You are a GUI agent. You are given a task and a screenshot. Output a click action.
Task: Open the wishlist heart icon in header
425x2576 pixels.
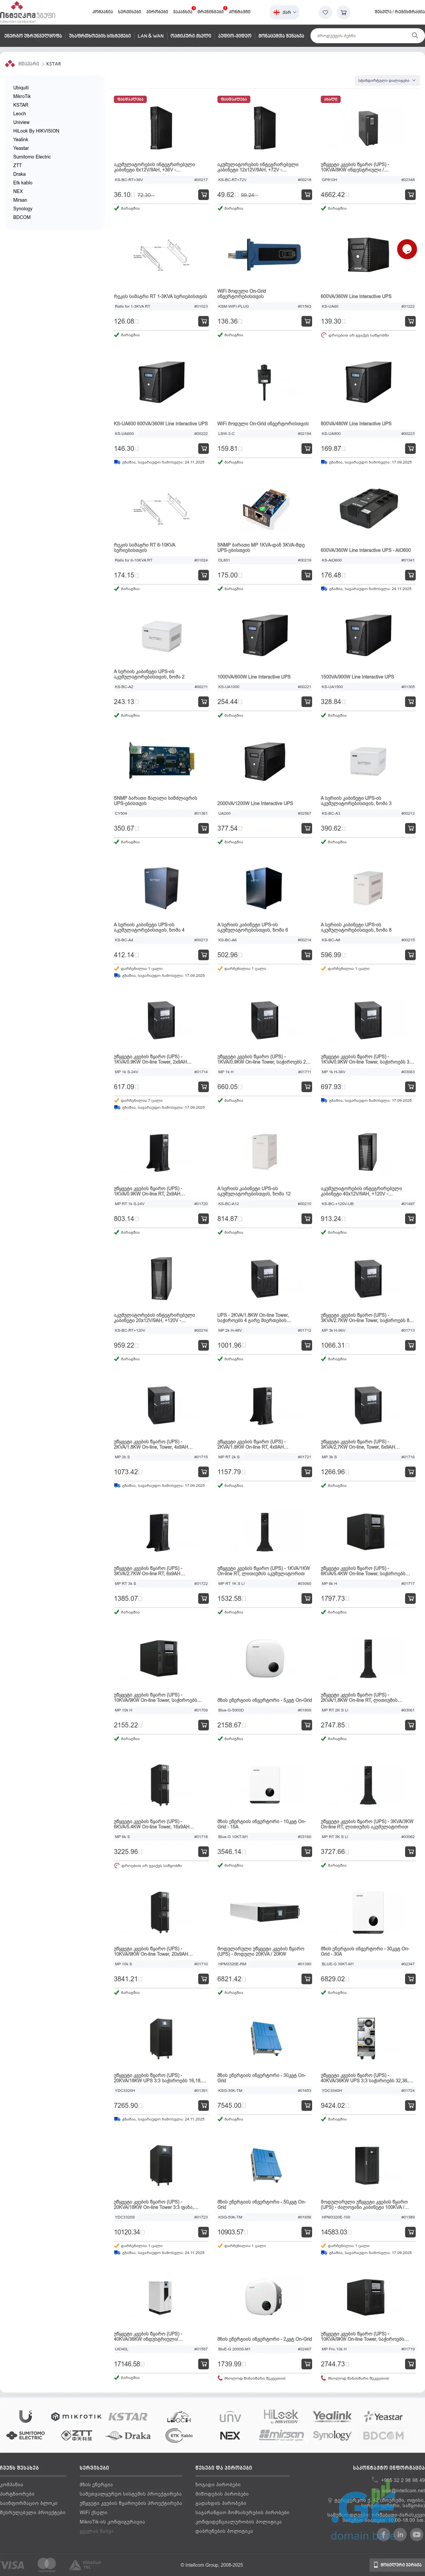(x=325, y=12)
